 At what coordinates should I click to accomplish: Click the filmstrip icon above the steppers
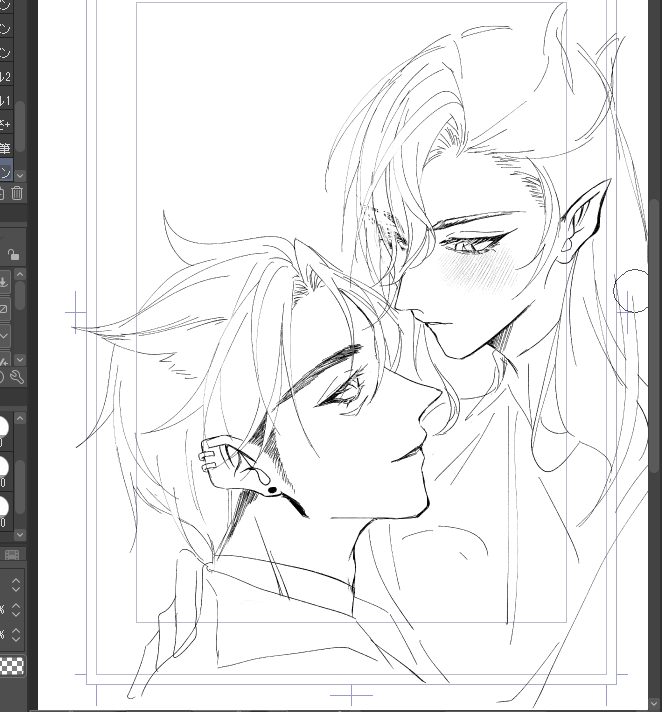[x=12, y=554]
